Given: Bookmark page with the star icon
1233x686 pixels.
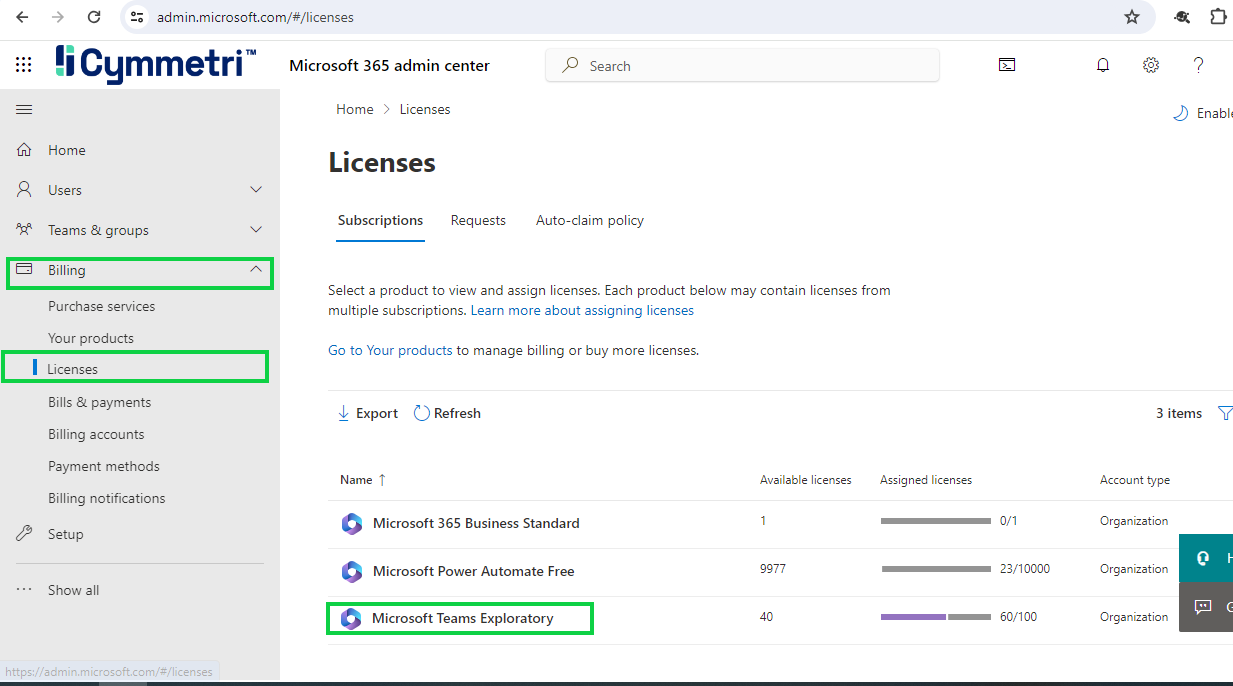Looking at the screenshot, I should pyautogui.click(x=1132, y=17).
